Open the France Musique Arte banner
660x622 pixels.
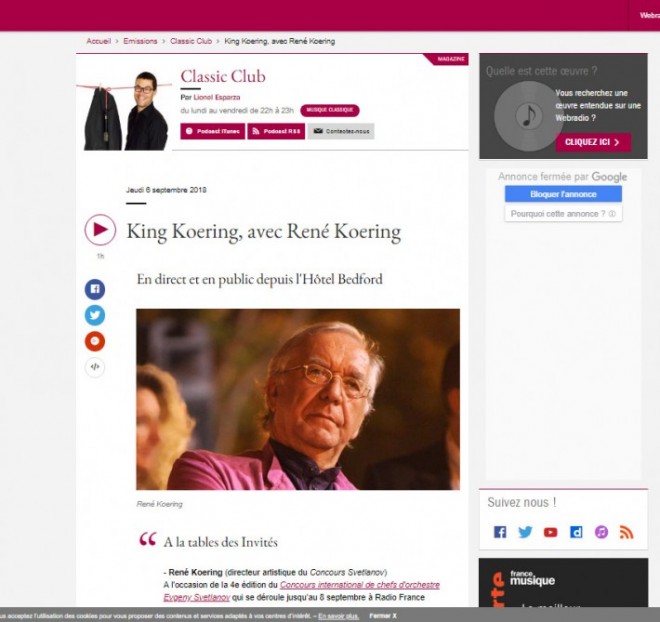coord(563,584)
